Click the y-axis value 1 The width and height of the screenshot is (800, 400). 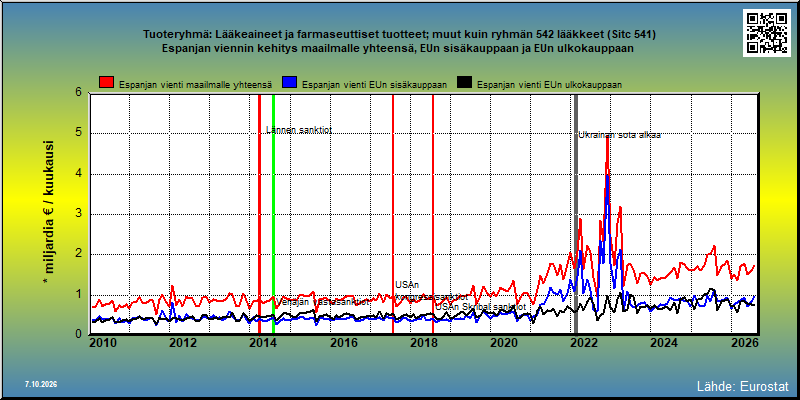point(79,294)
